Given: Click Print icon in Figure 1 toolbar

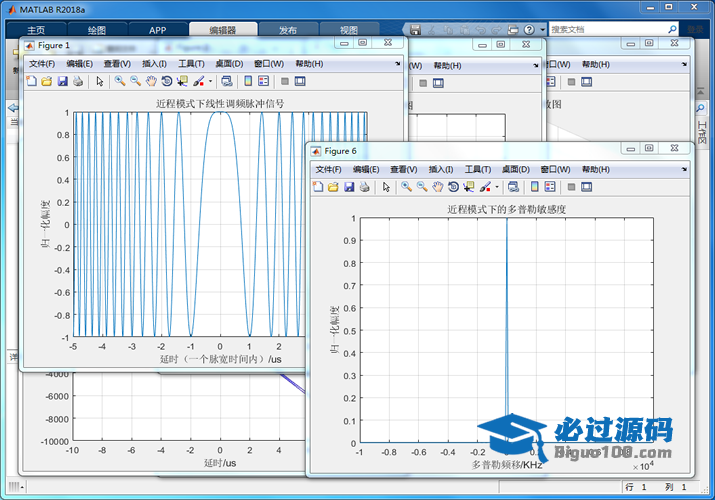Looking at the screenshot, I should click(x=78, y=81).
